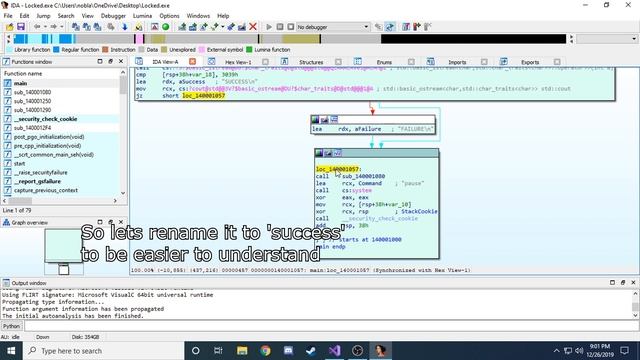Switch to the Hex View-1 tab

click(238, 62)
